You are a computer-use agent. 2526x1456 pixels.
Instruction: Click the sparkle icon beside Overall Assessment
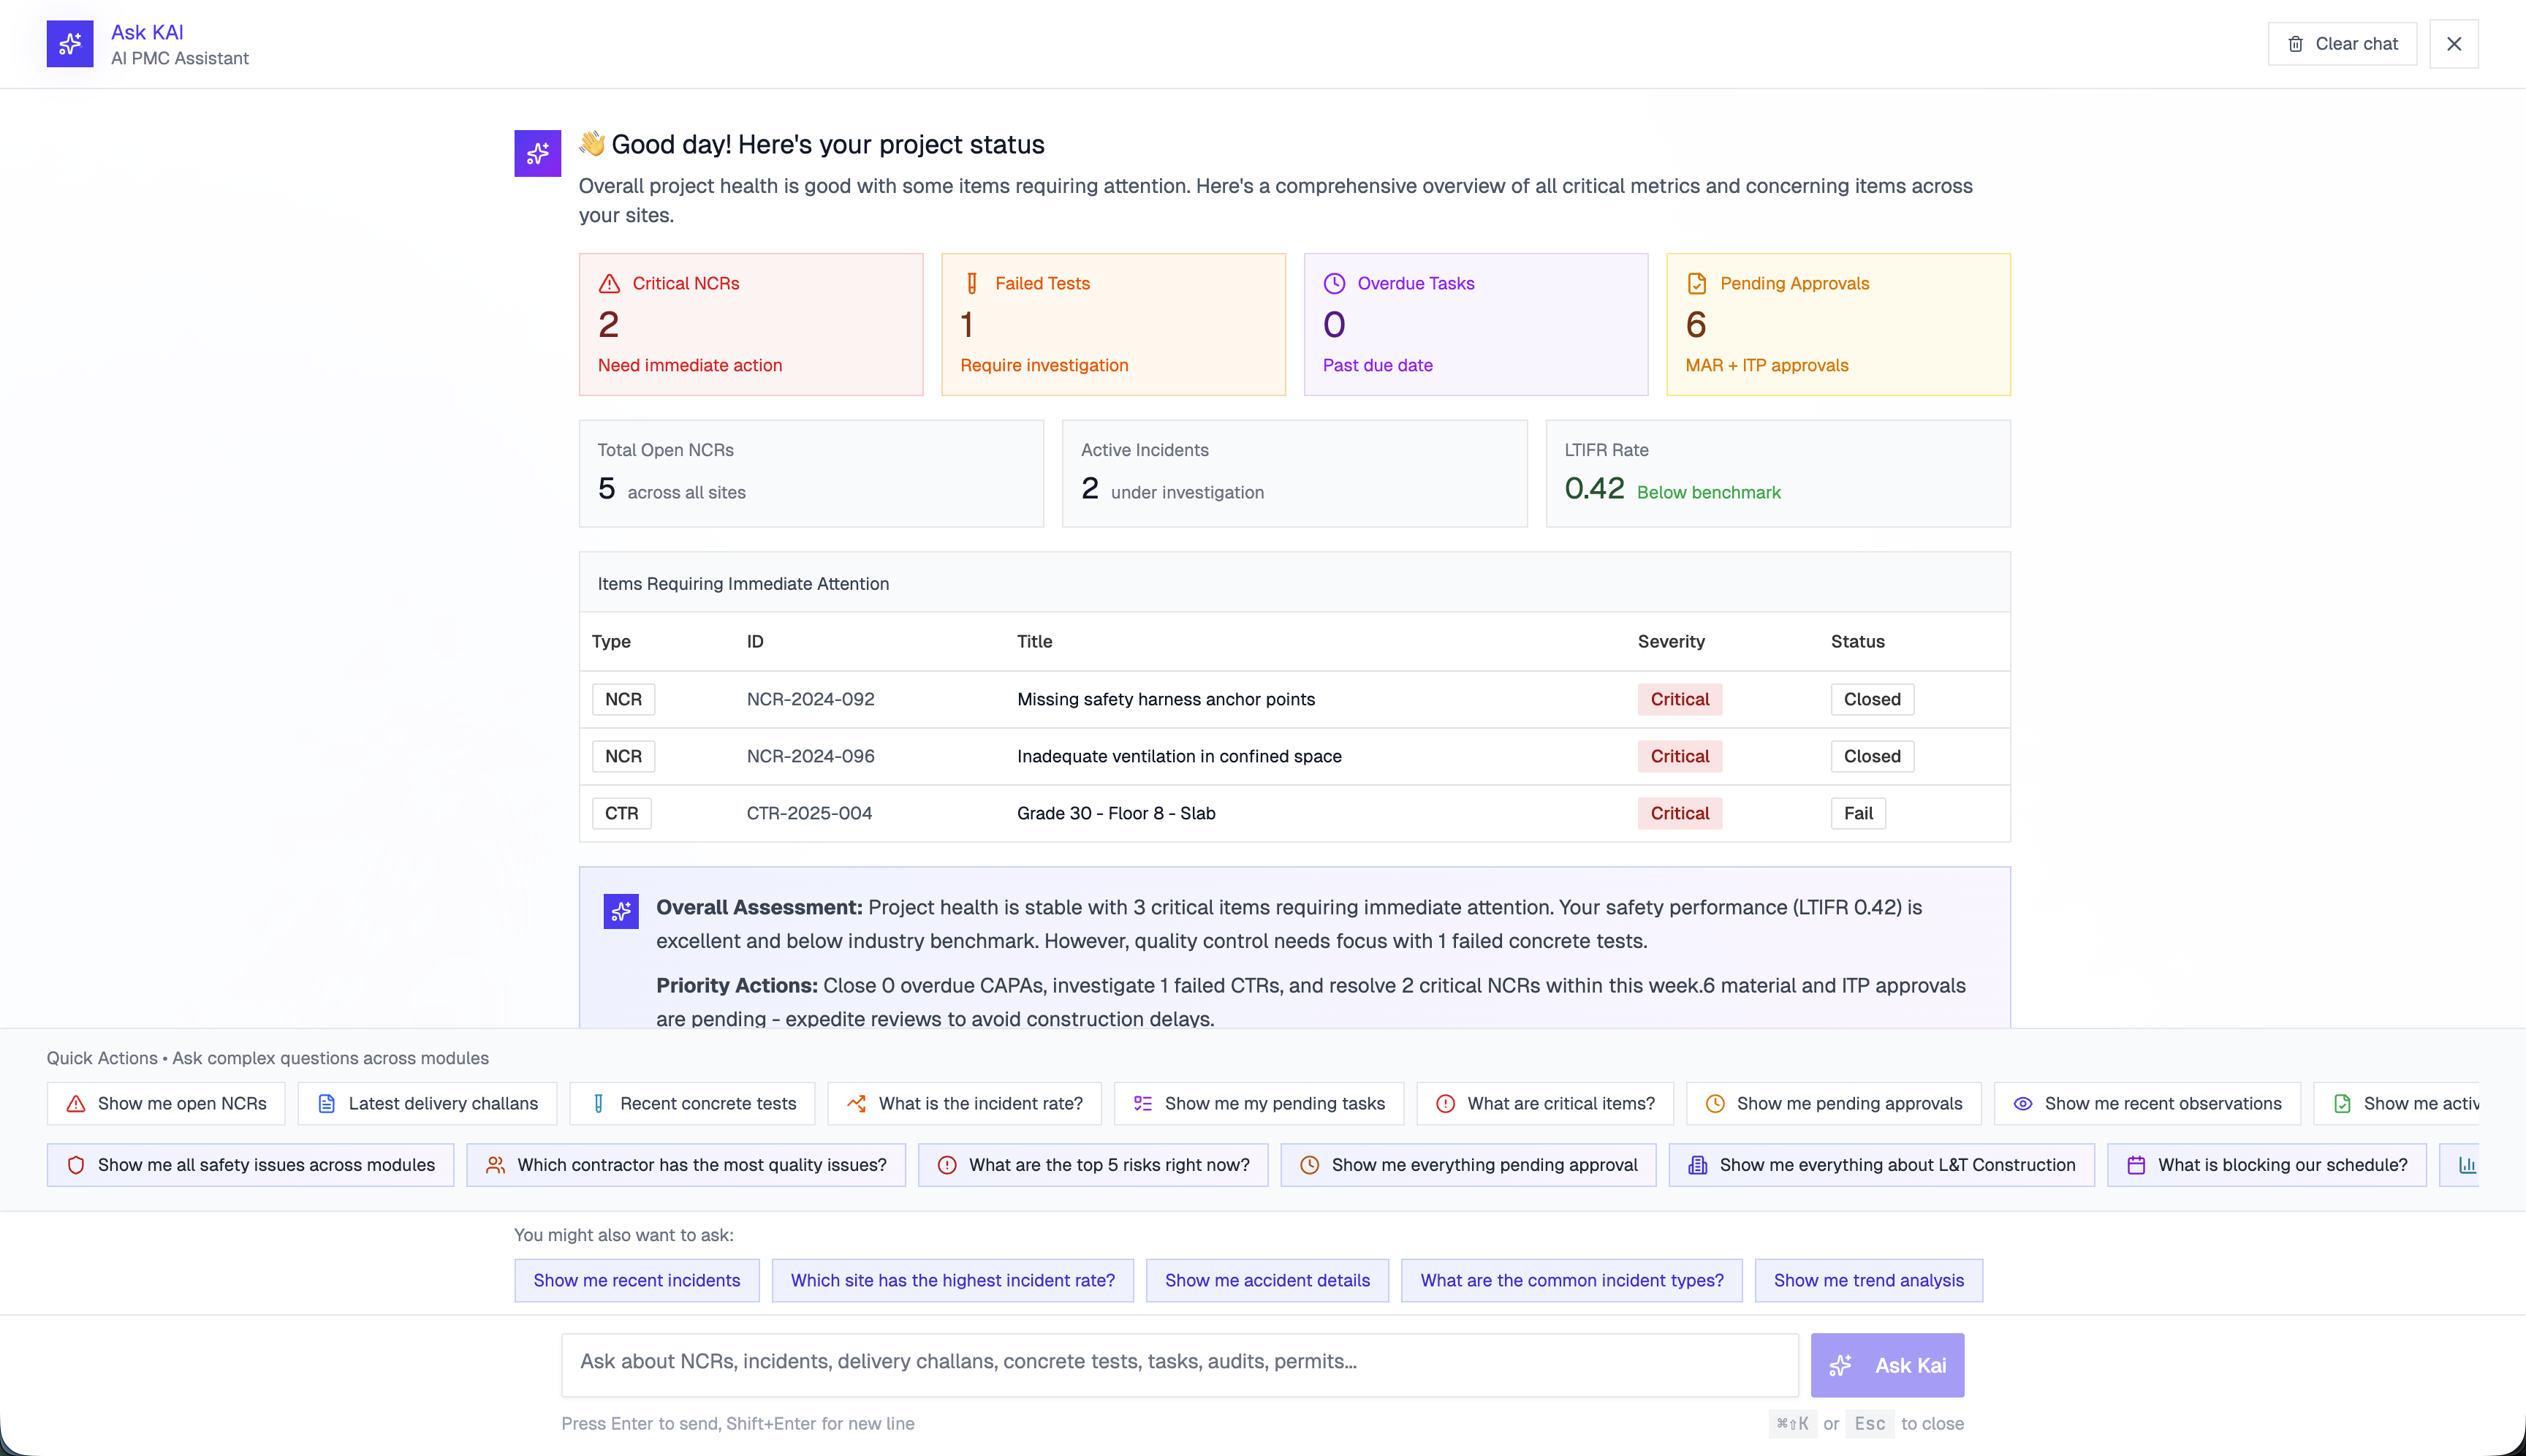tap(621, 911)
